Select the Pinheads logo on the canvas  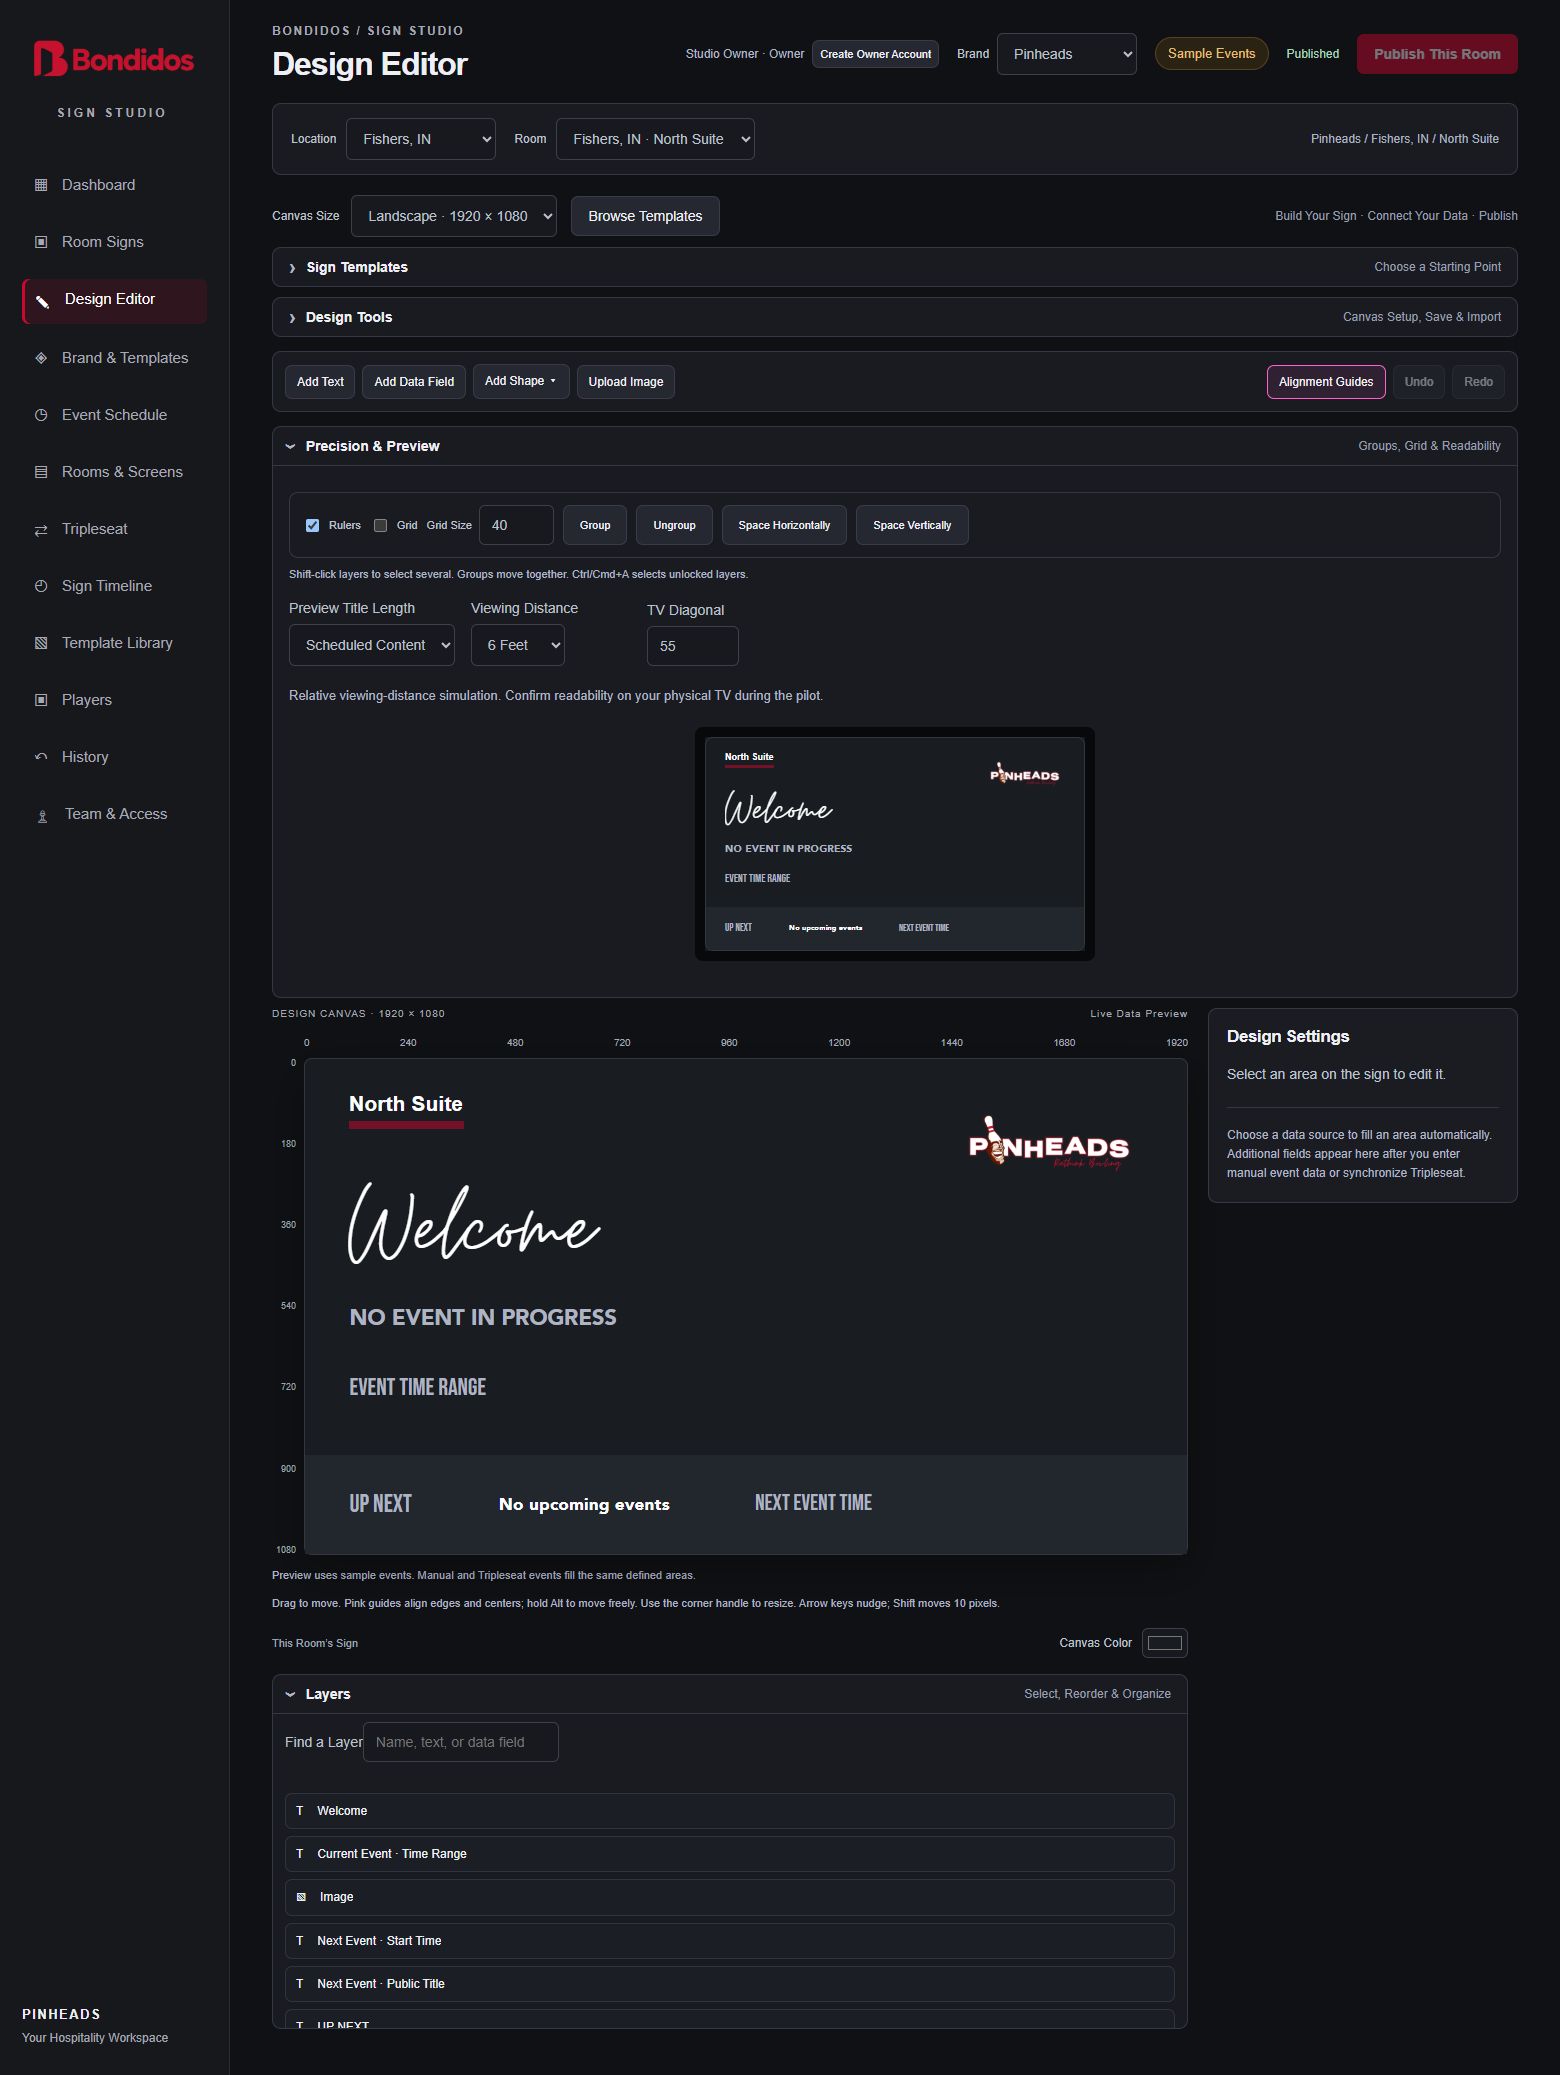[1049, 1143]
